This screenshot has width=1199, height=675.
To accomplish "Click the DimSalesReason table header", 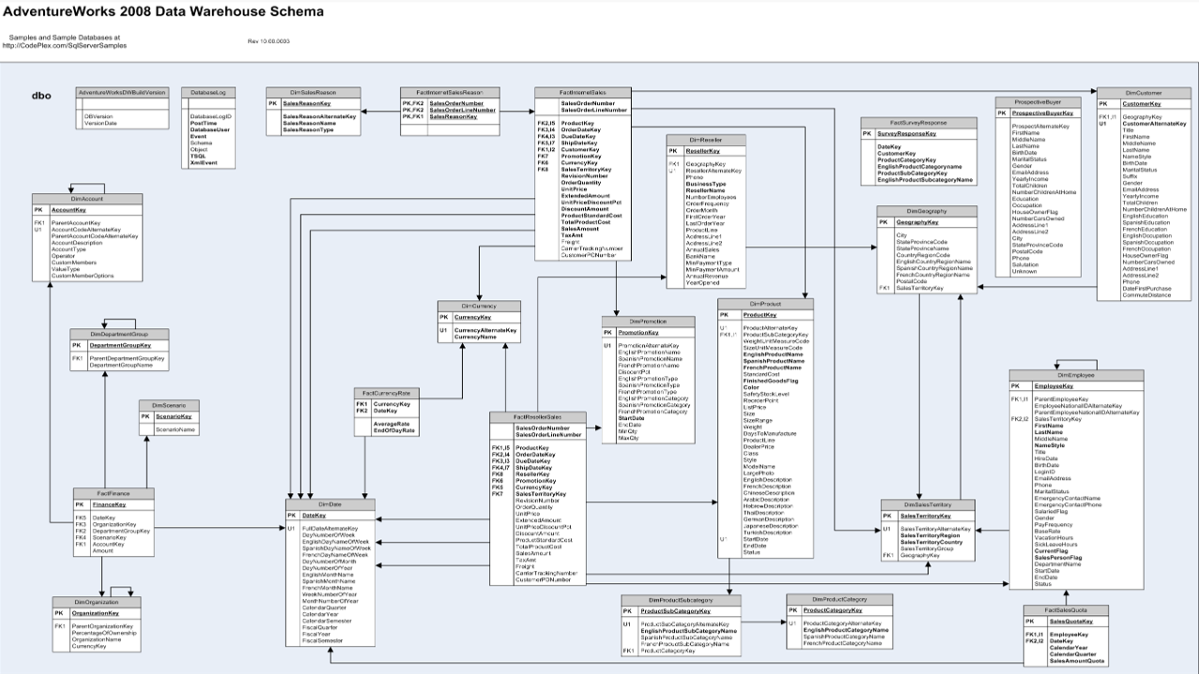I will pos(313,92).
